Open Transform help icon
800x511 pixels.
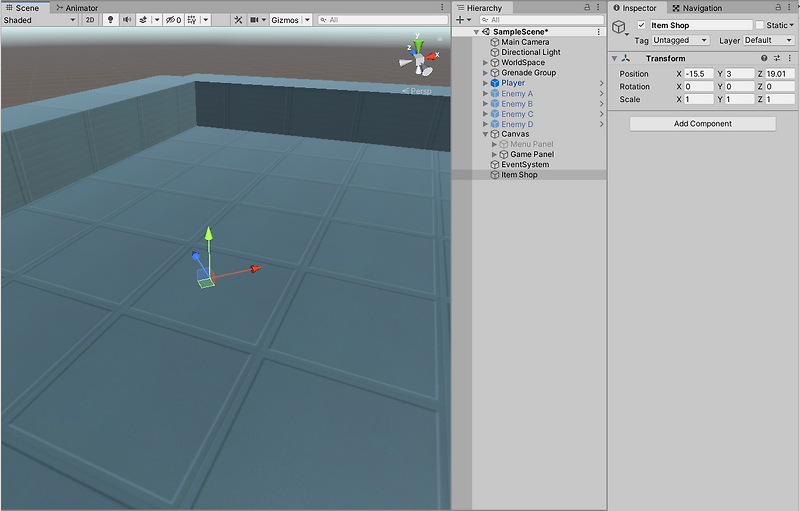click(764, 58)
